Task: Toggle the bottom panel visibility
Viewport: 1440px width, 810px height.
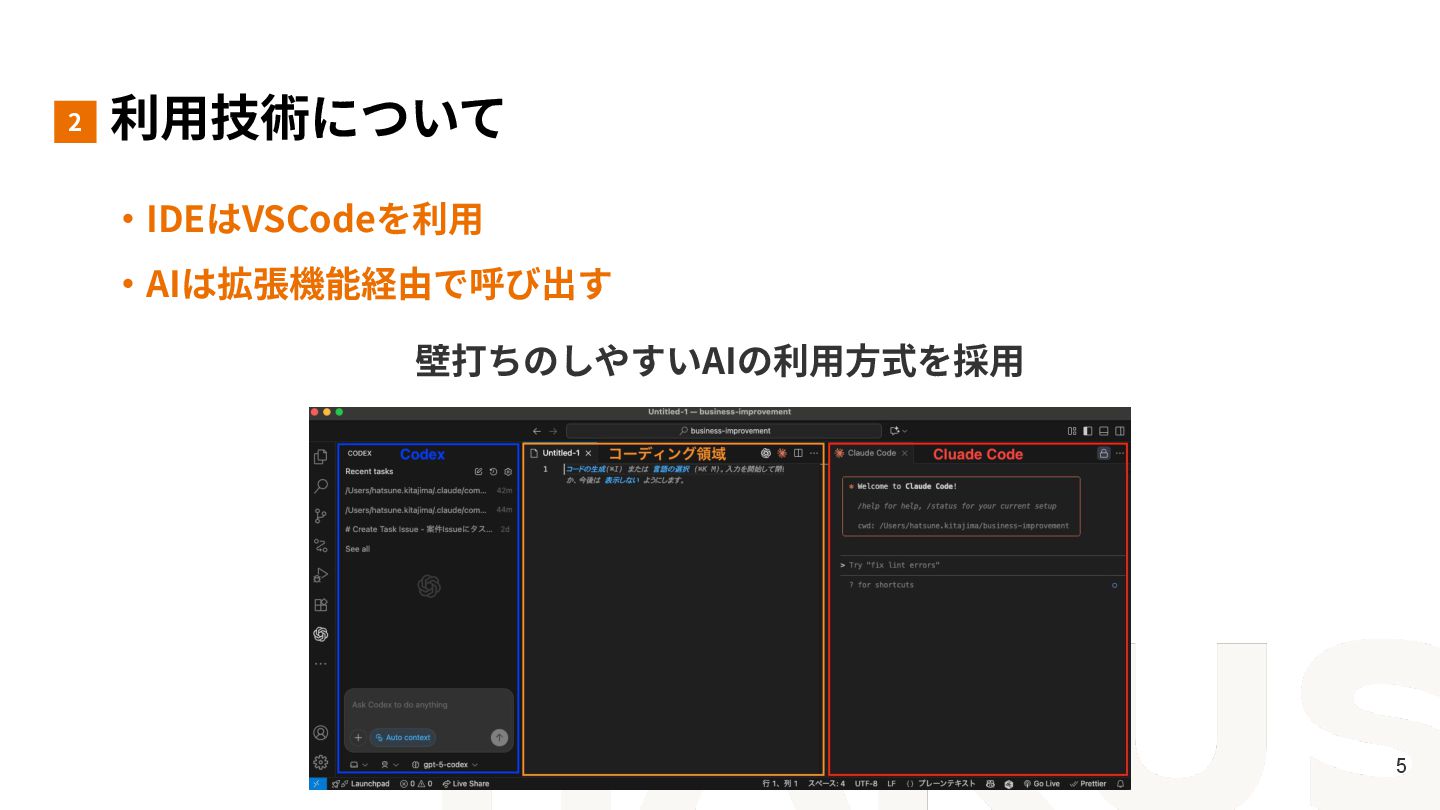Action: click(1104, 431)
